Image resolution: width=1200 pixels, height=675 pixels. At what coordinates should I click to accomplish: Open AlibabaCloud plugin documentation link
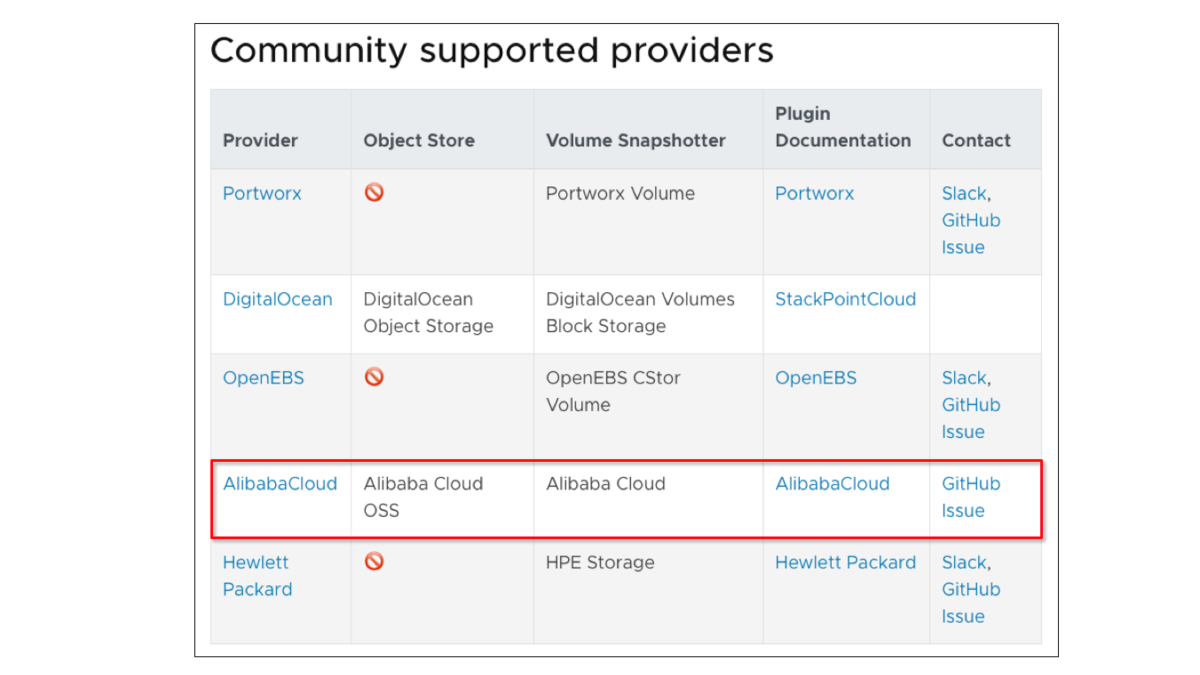(x=832, y=484)
